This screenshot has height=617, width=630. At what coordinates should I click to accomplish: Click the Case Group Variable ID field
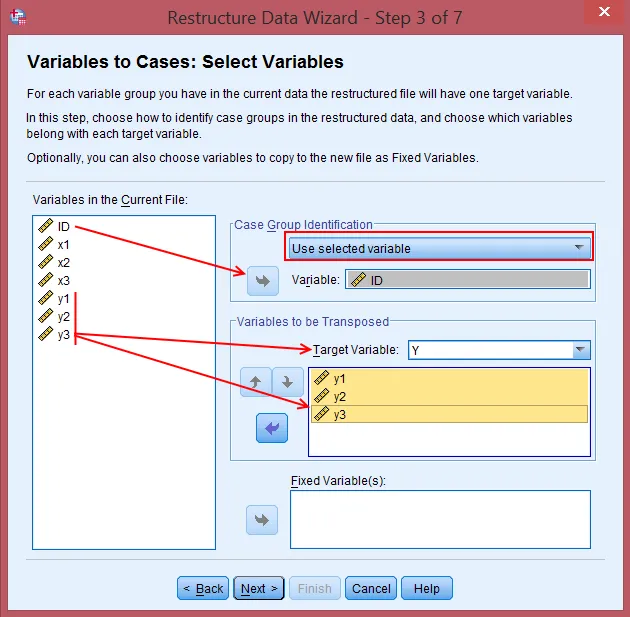pyautogui.click(x=467, y=281)
